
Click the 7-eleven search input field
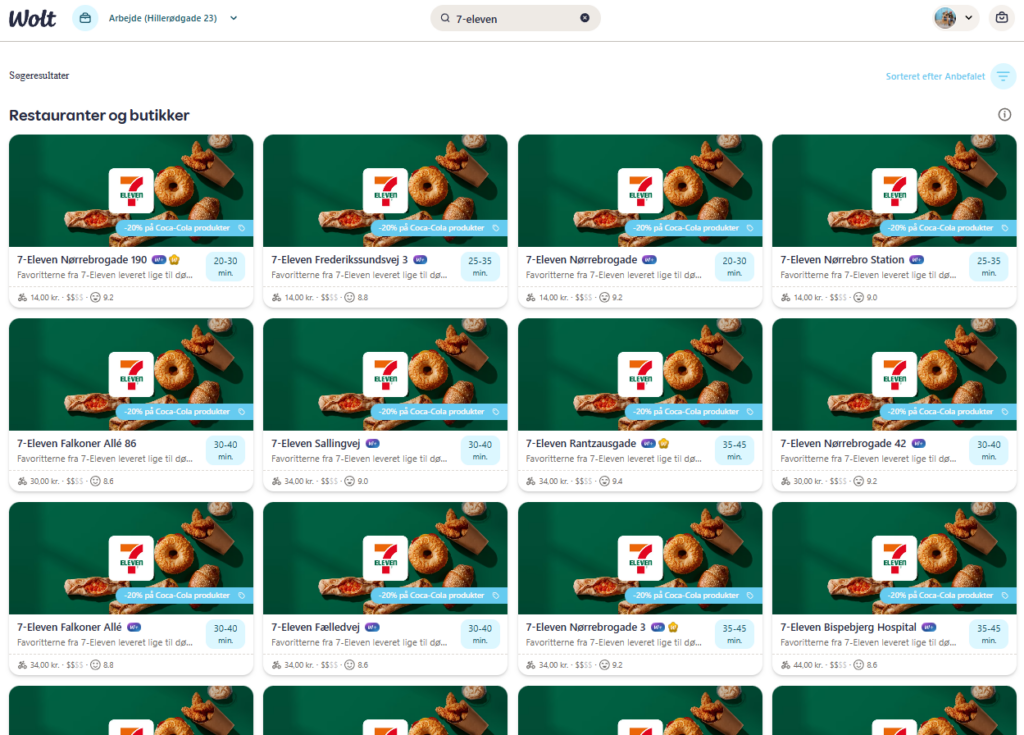pyautogui.click(x=515, y=18)
